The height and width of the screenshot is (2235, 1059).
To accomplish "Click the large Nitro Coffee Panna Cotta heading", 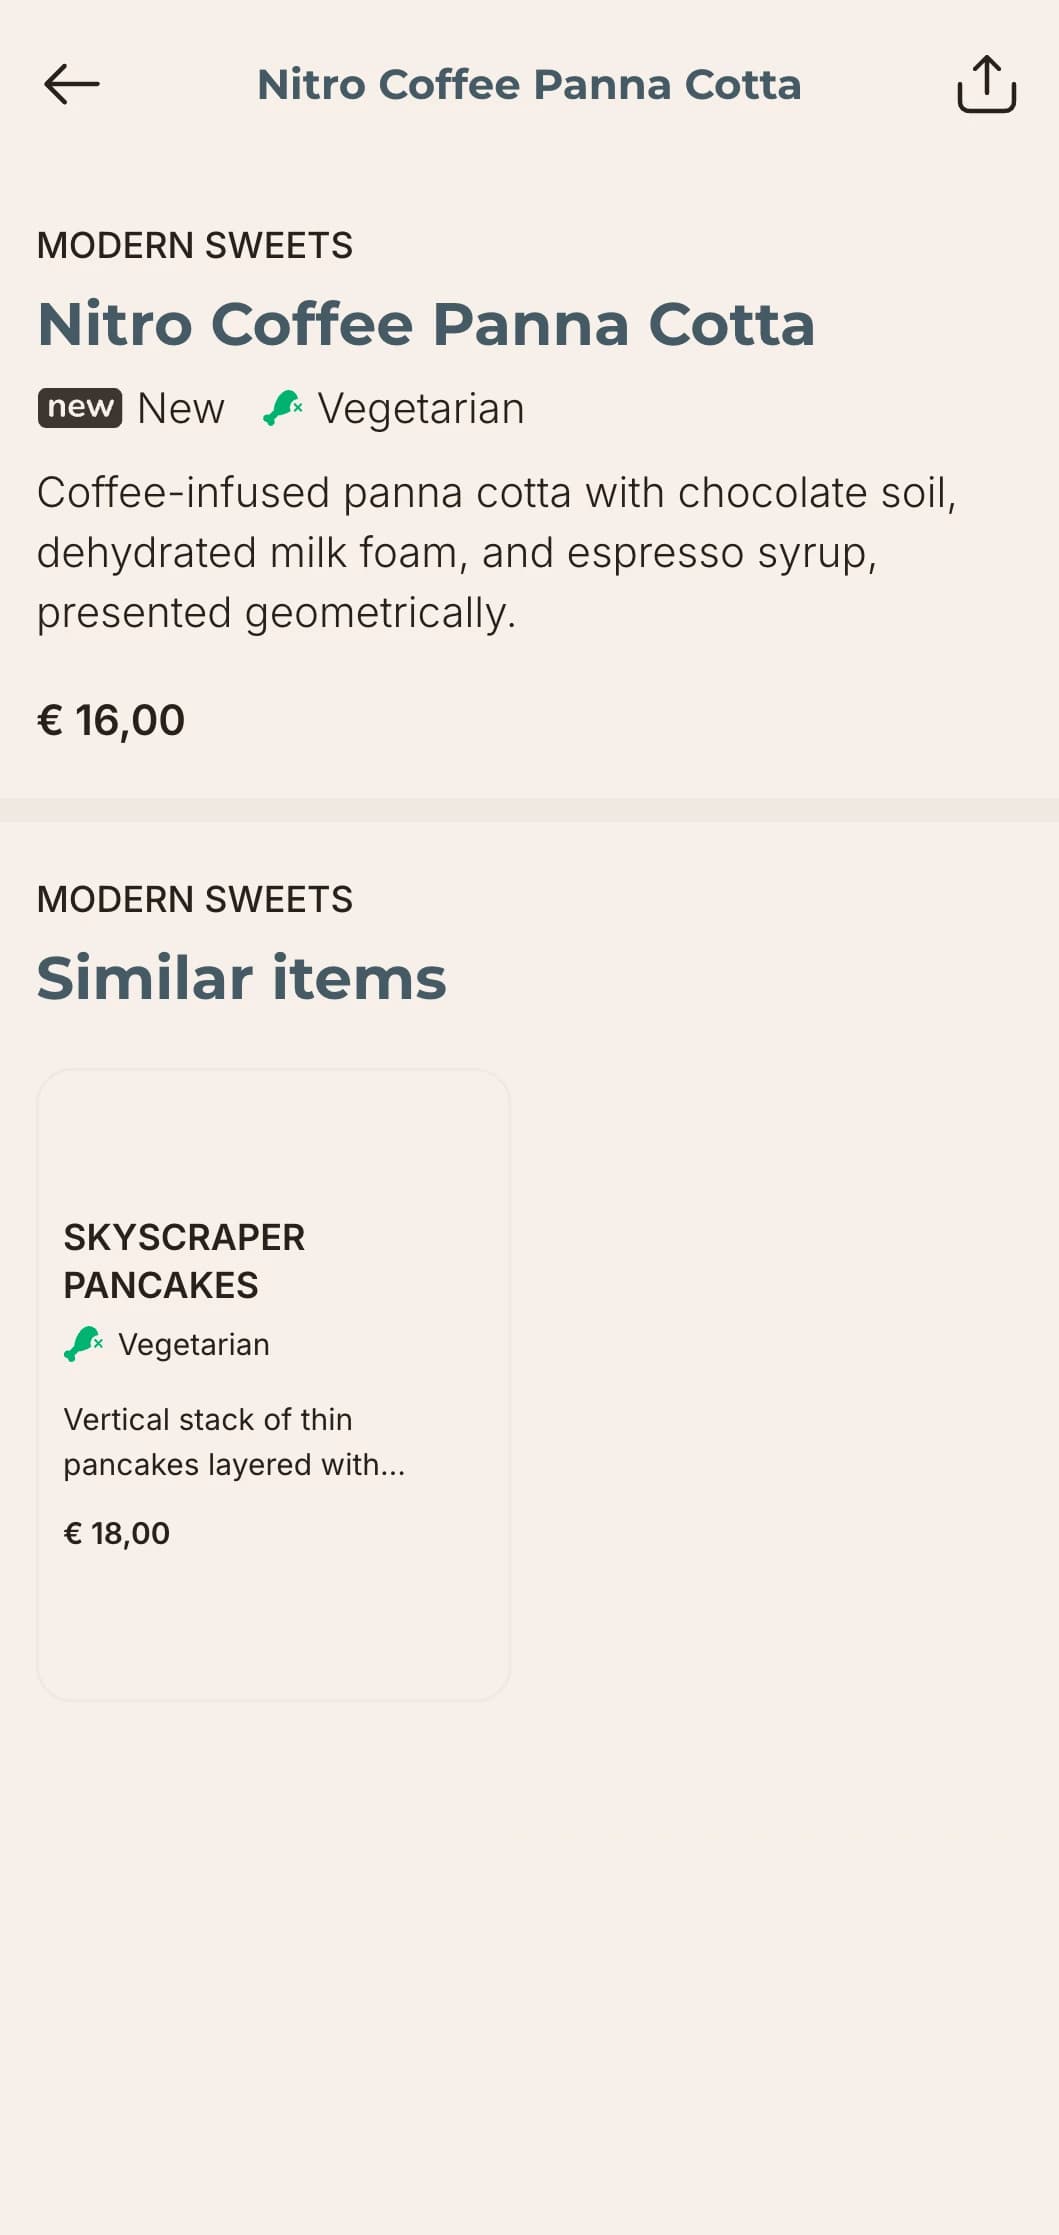I will pos(426,324).
